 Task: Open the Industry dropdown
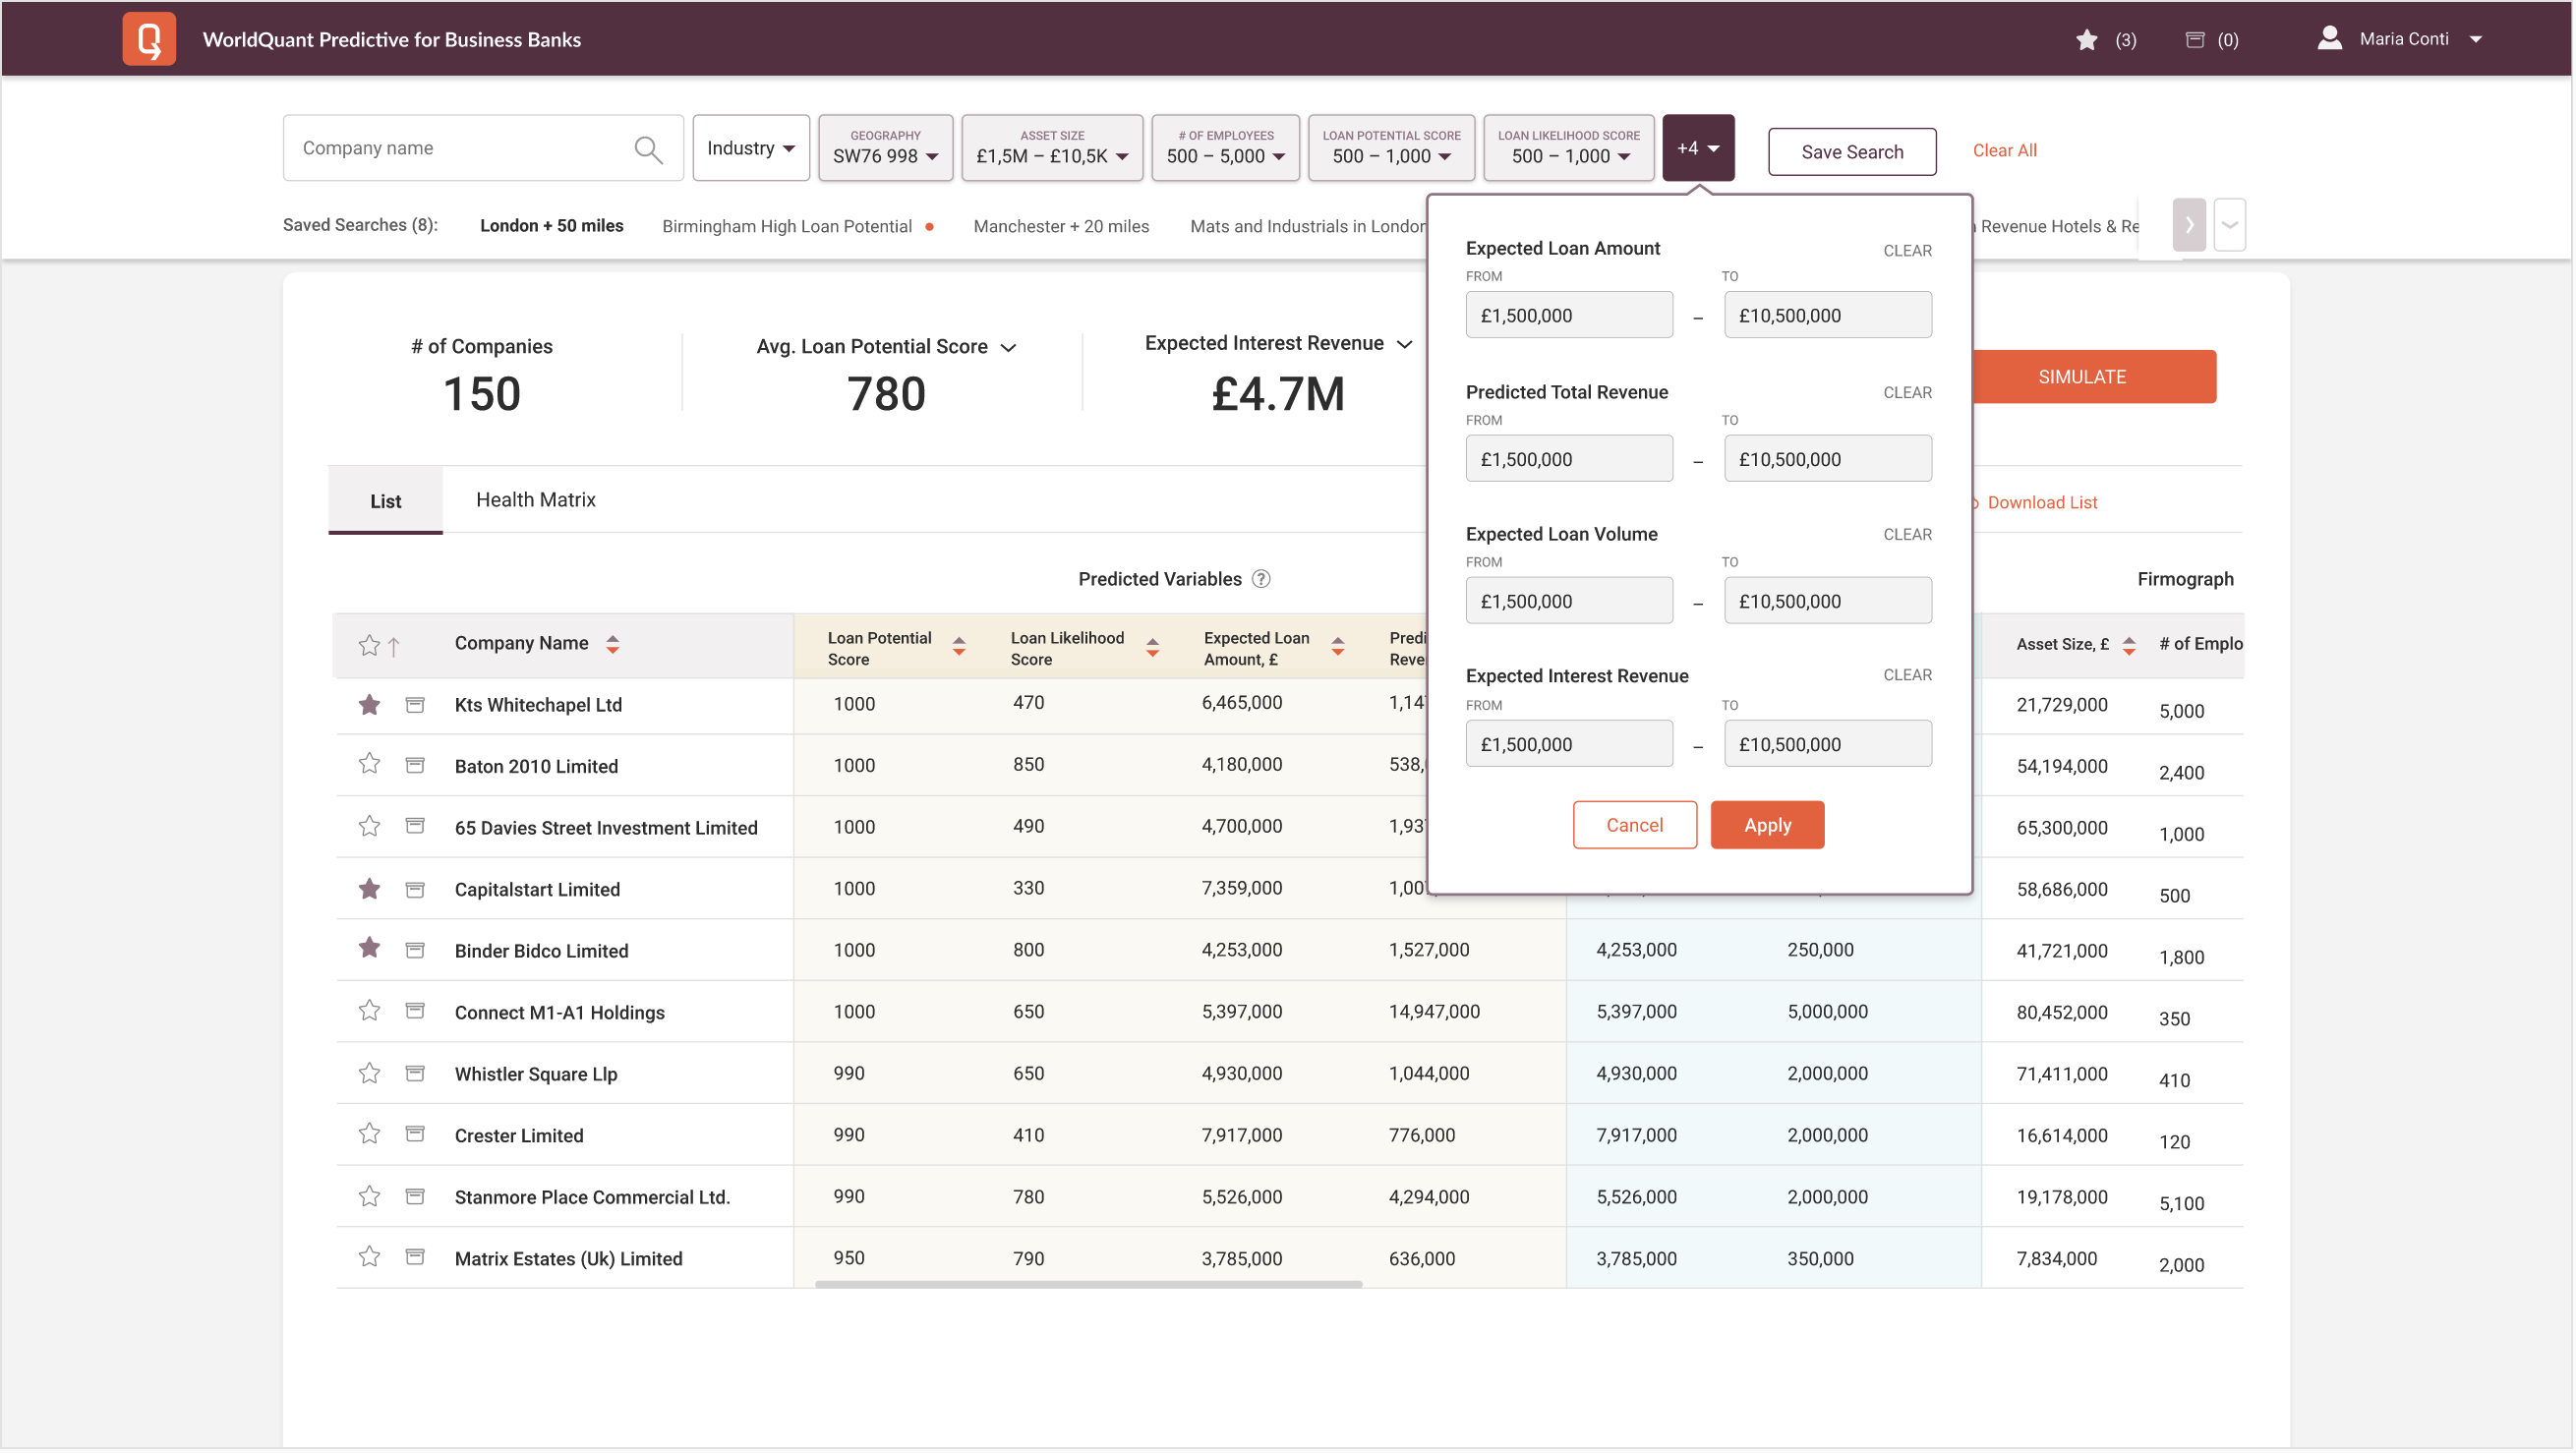click(751, 148)
